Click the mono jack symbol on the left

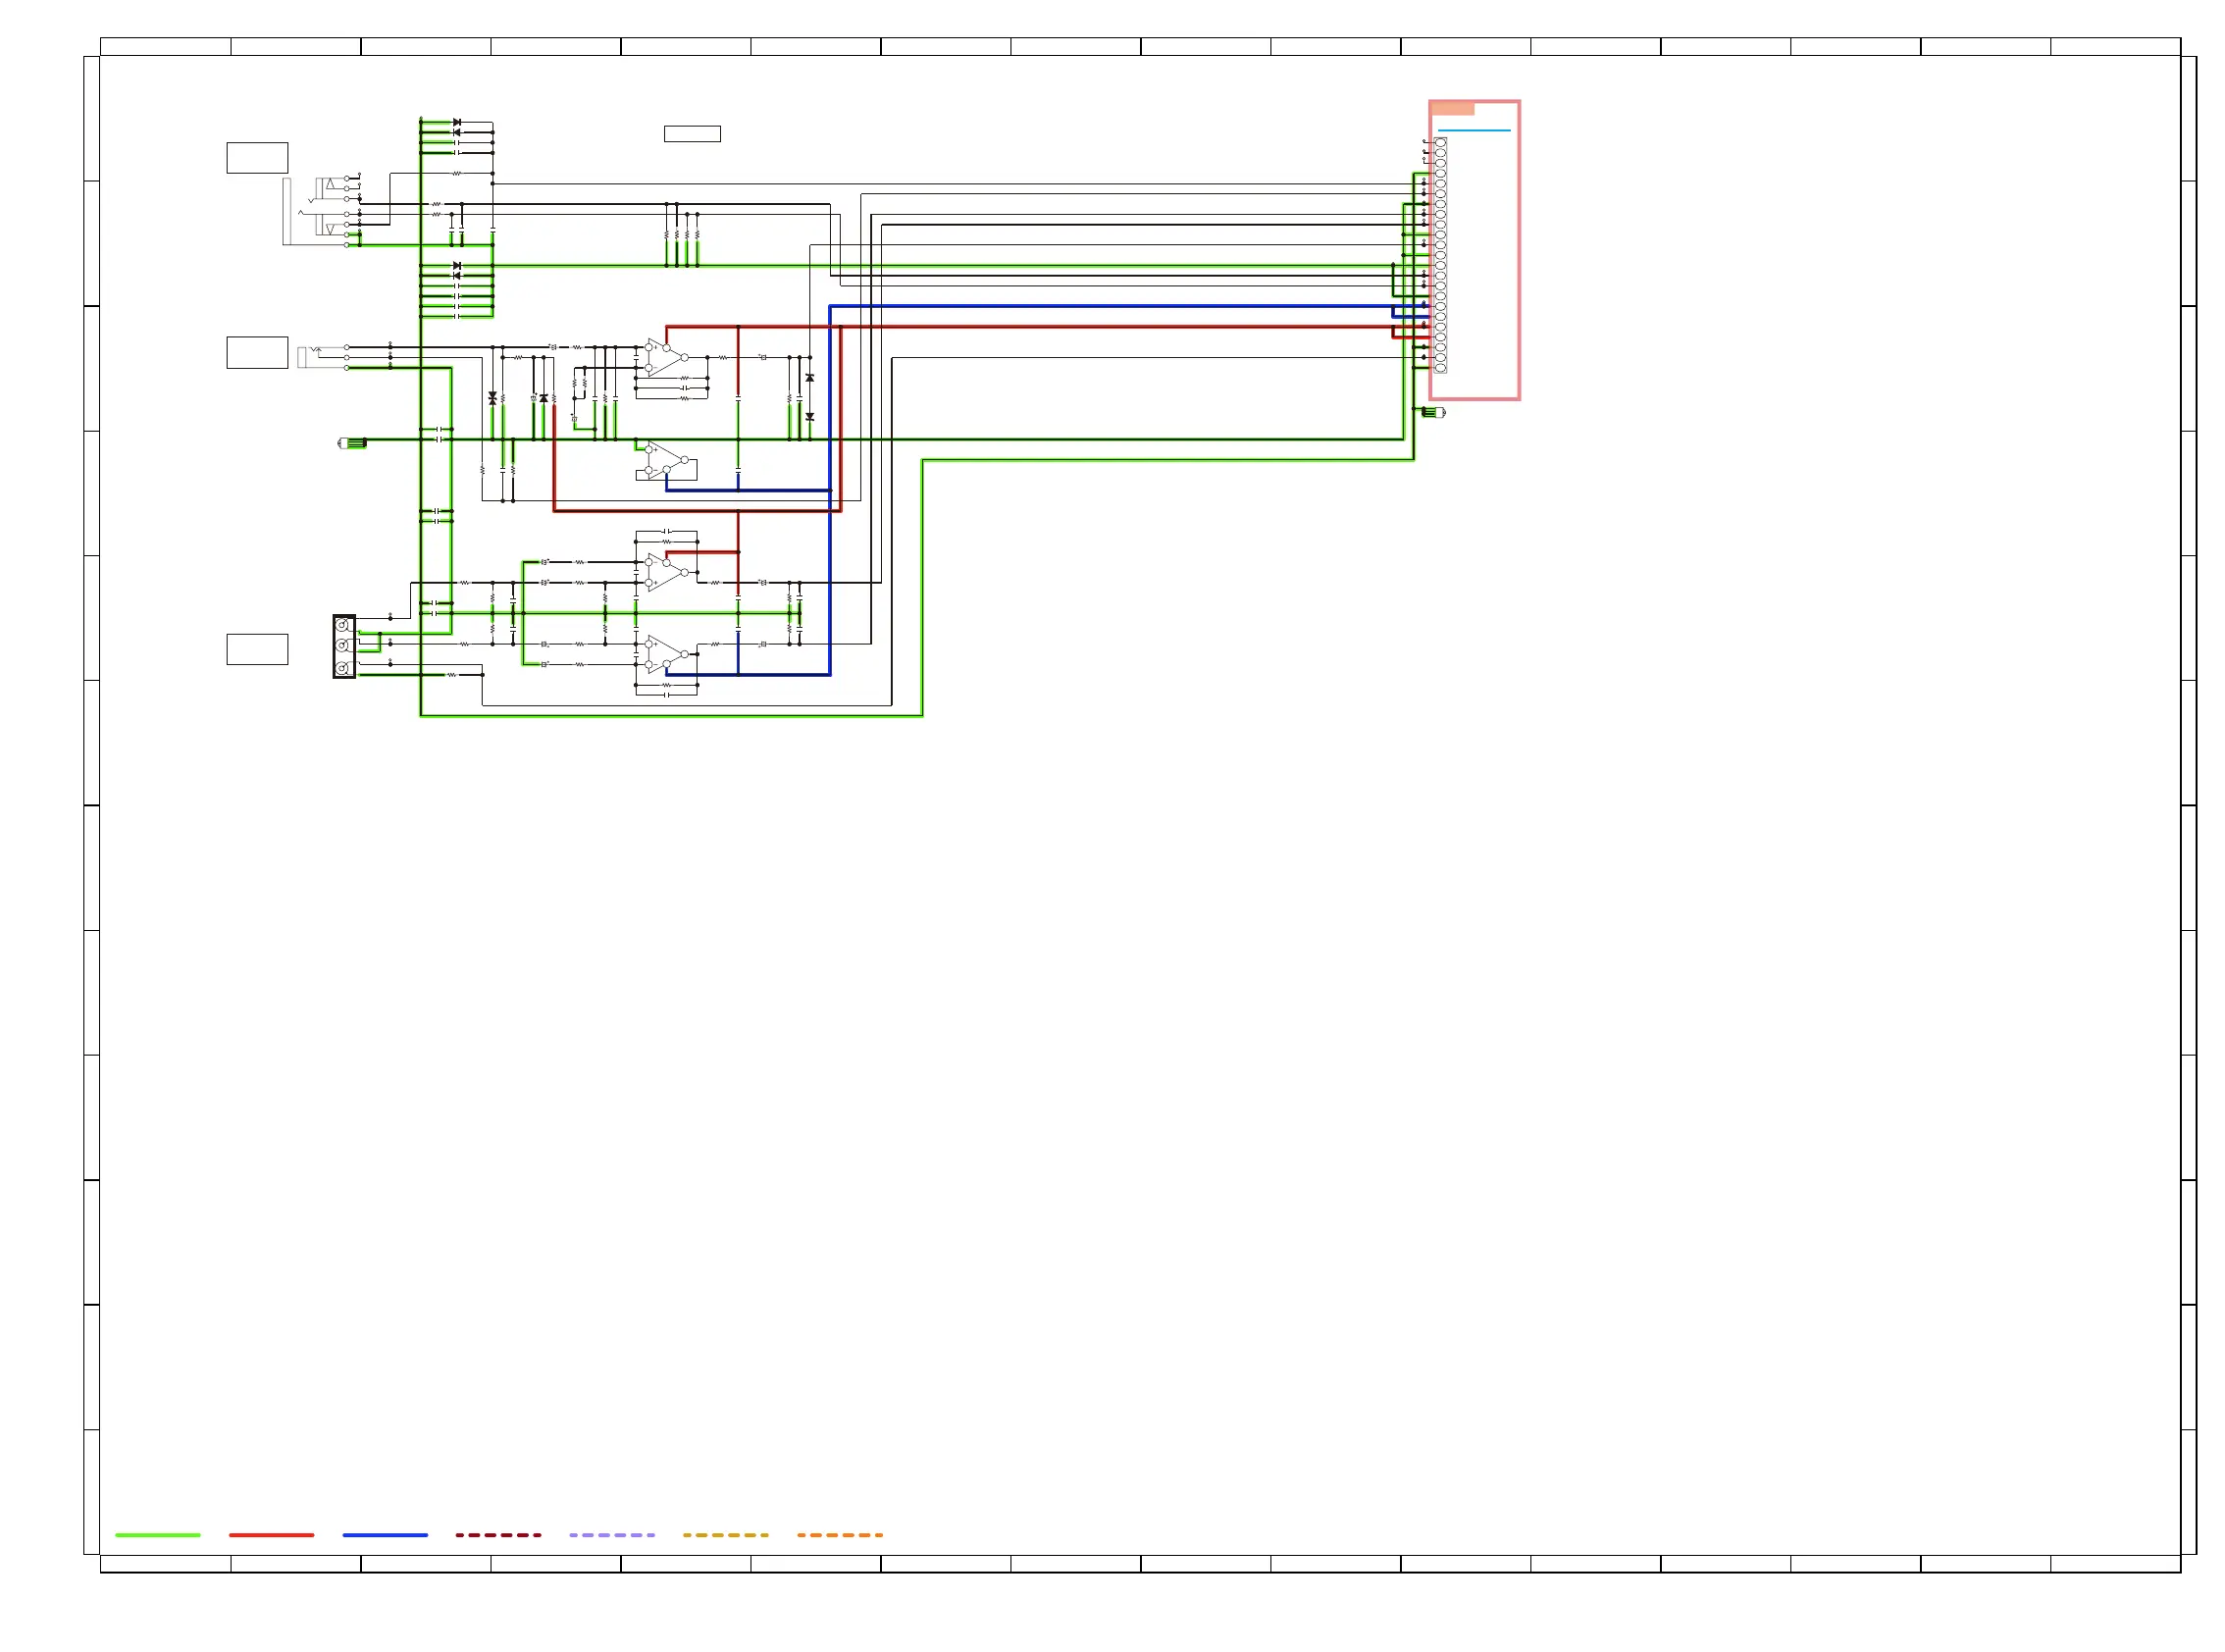[x=325, y=357]
